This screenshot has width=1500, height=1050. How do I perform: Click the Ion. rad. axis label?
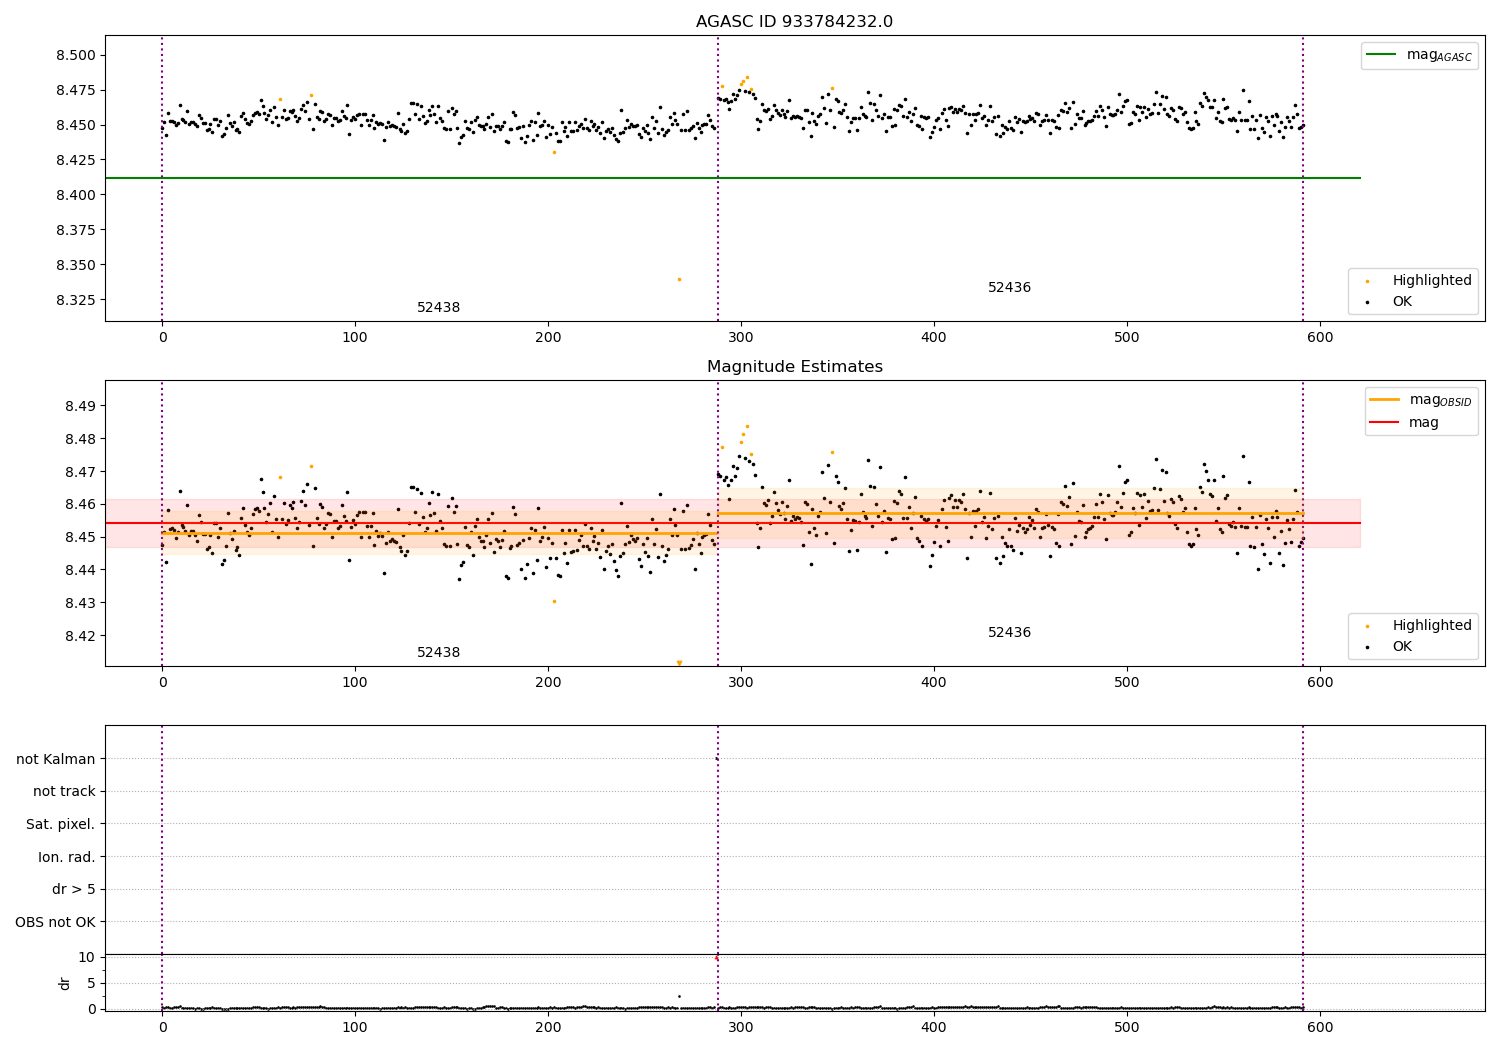click(x=67, y=857)
